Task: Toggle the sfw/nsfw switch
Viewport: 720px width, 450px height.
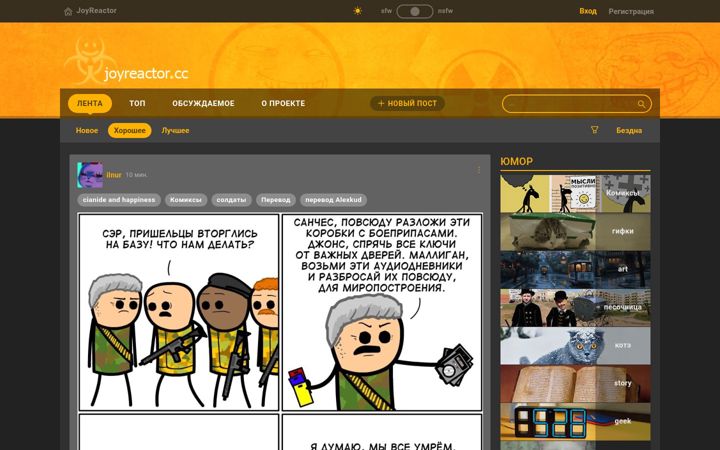Action: [415, 11]
